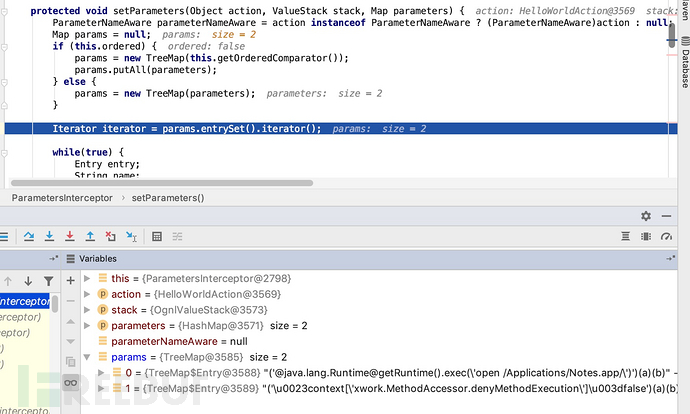Filter frames with the funnel icon
690x414 pixels.
tap(48, 281)
